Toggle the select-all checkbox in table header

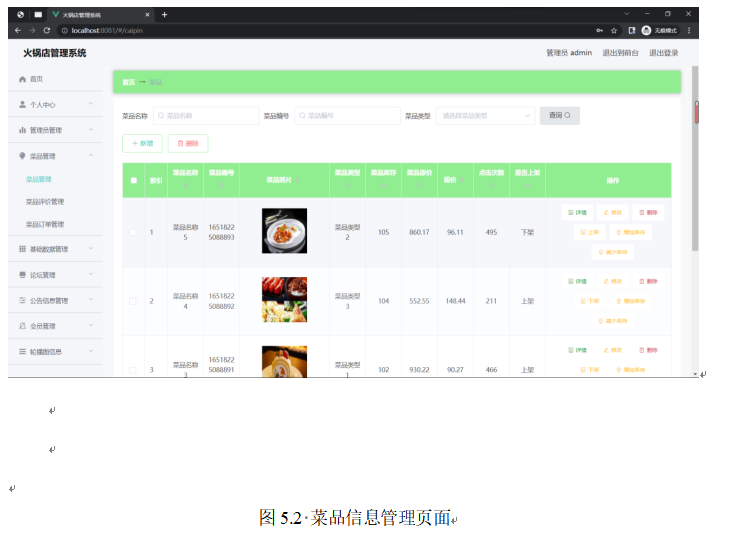134,180
